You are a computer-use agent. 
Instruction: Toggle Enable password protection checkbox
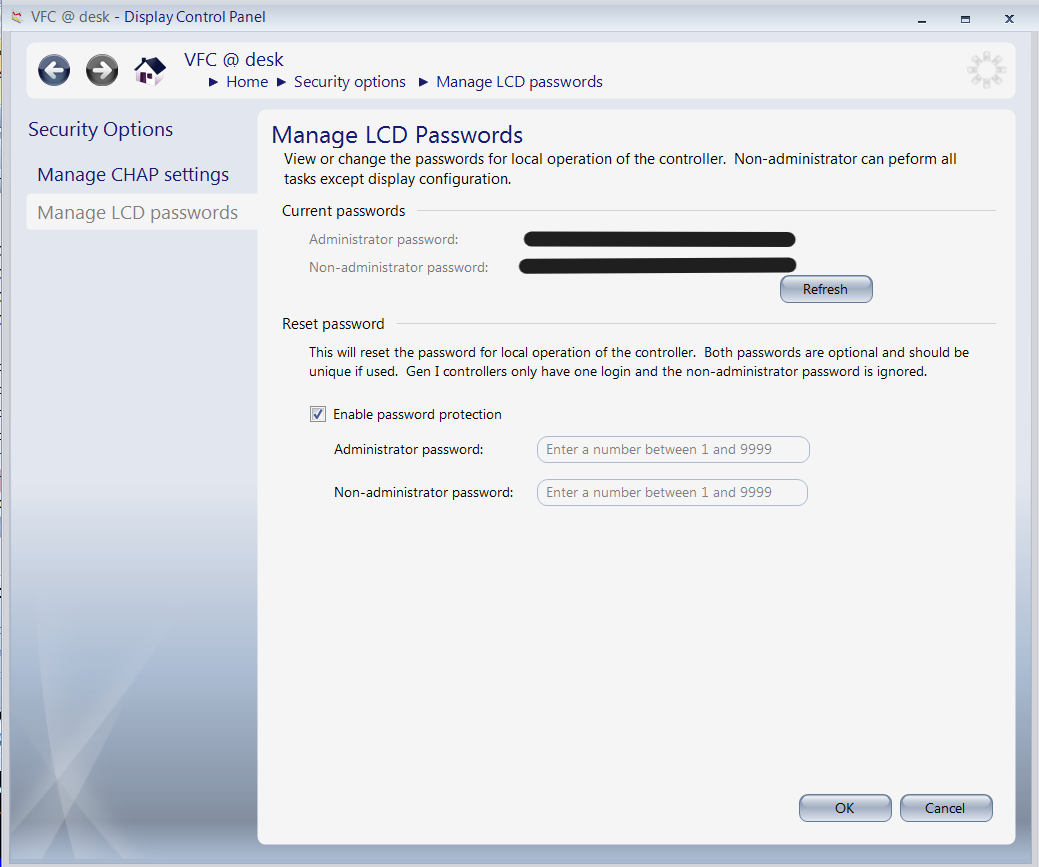(318, 414)
